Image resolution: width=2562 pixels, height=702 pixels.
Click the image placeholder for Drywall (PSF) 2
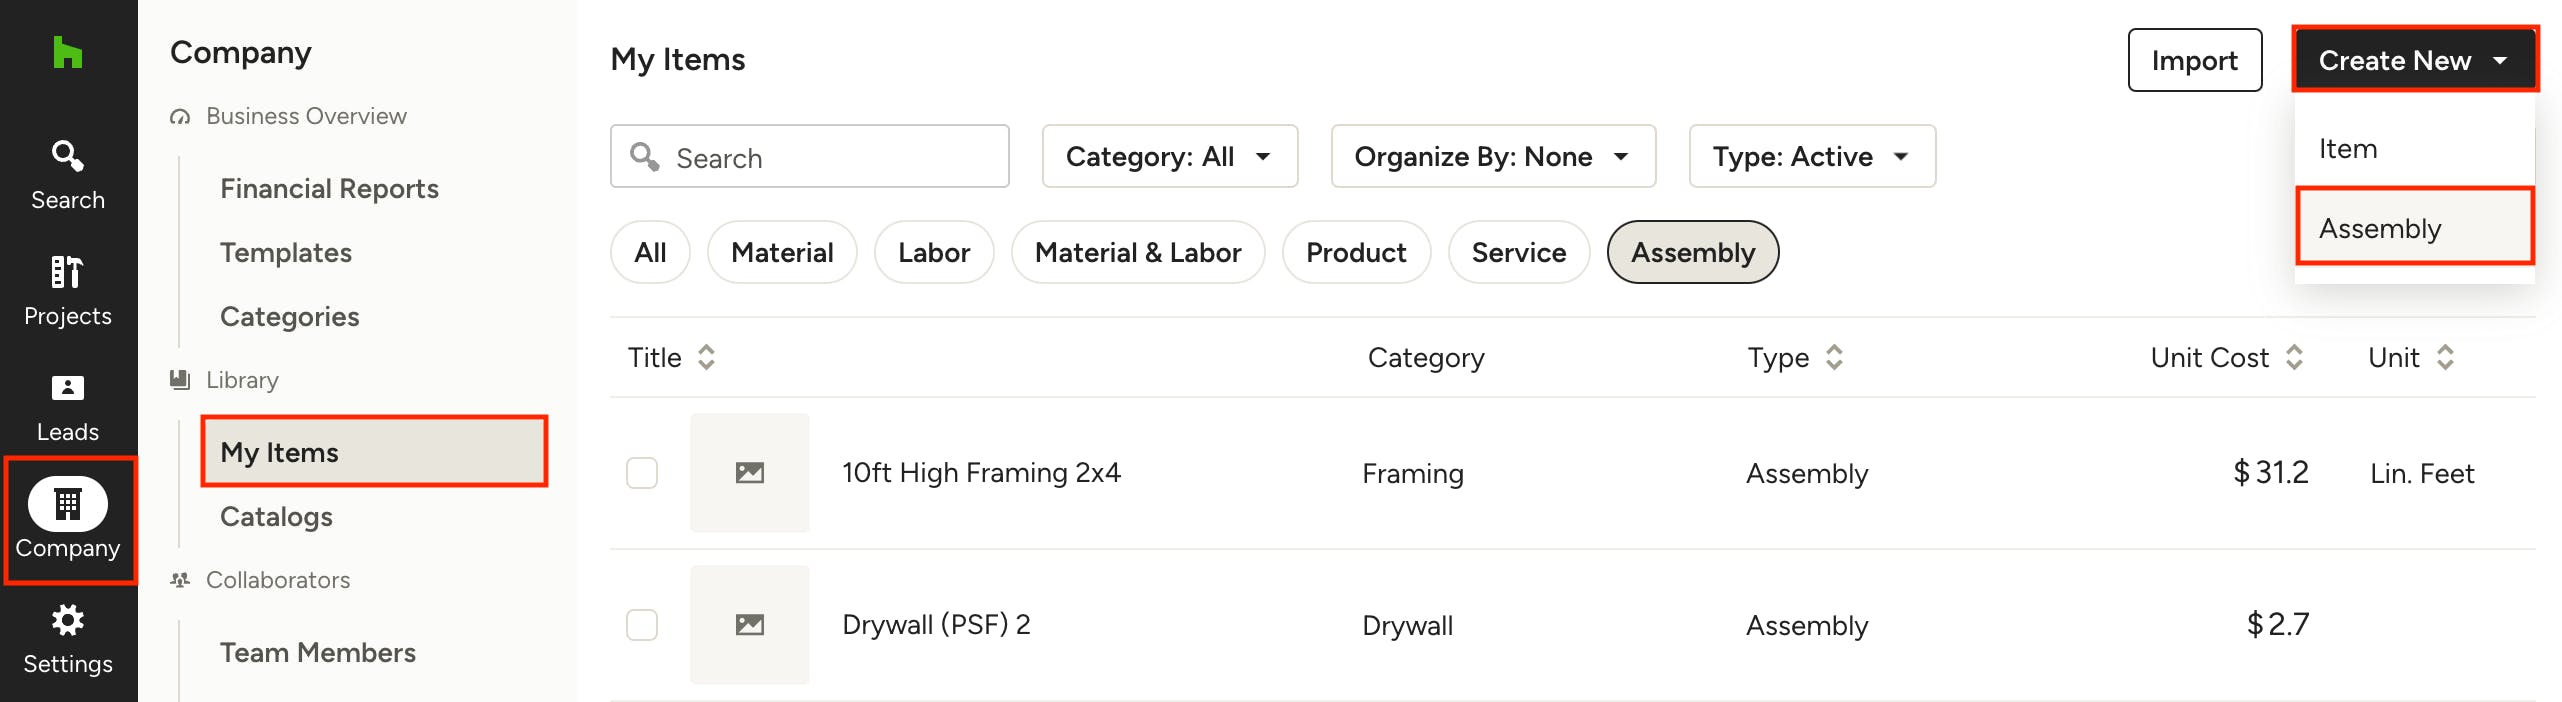(749, 625)
